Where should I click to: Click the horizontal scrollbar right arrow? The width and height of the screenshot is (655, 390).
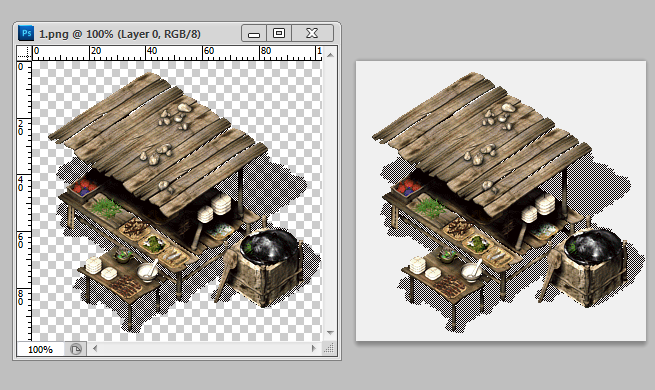313,348
